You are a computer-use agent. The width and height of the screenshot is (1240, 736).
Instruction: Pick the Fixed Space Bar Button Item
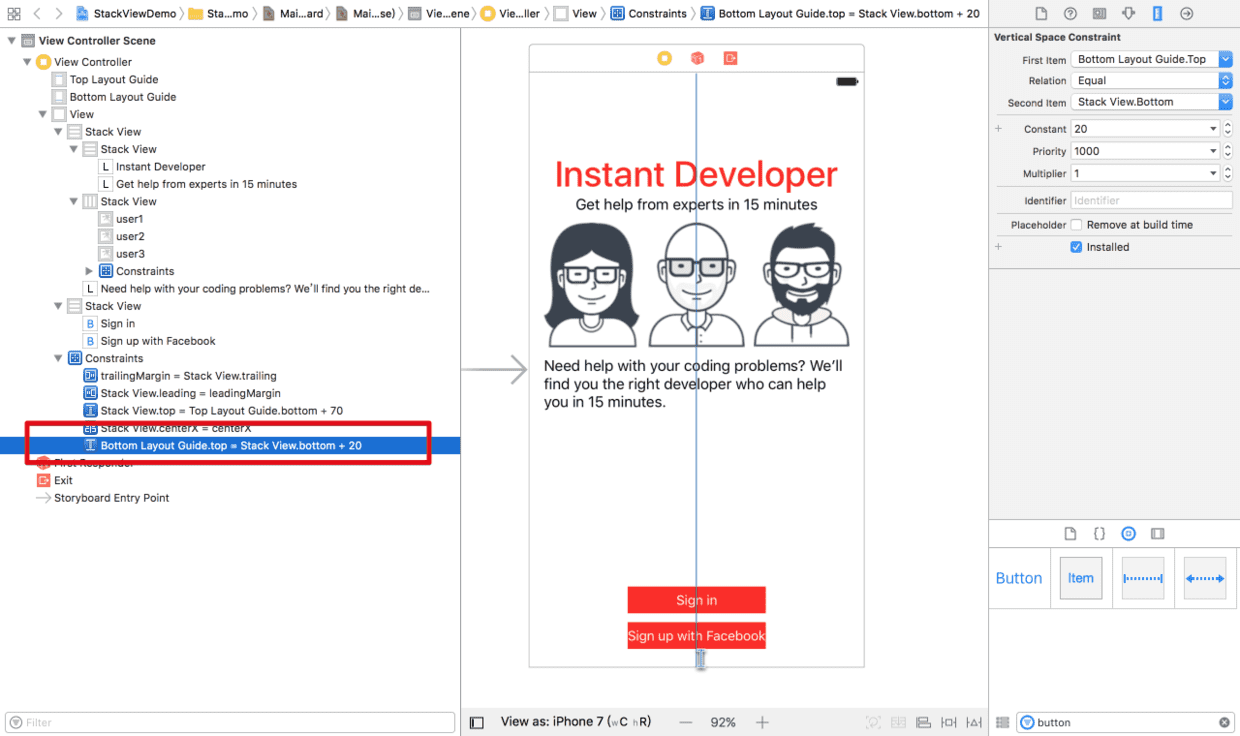[x=1143, y=578]
